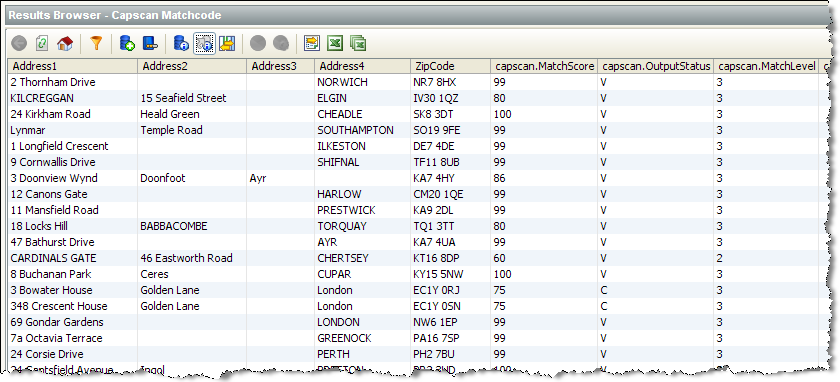Screen dimensions: 840x382
Task: Click the first grey circle toolbar icon
Action: tap(258, 43)
